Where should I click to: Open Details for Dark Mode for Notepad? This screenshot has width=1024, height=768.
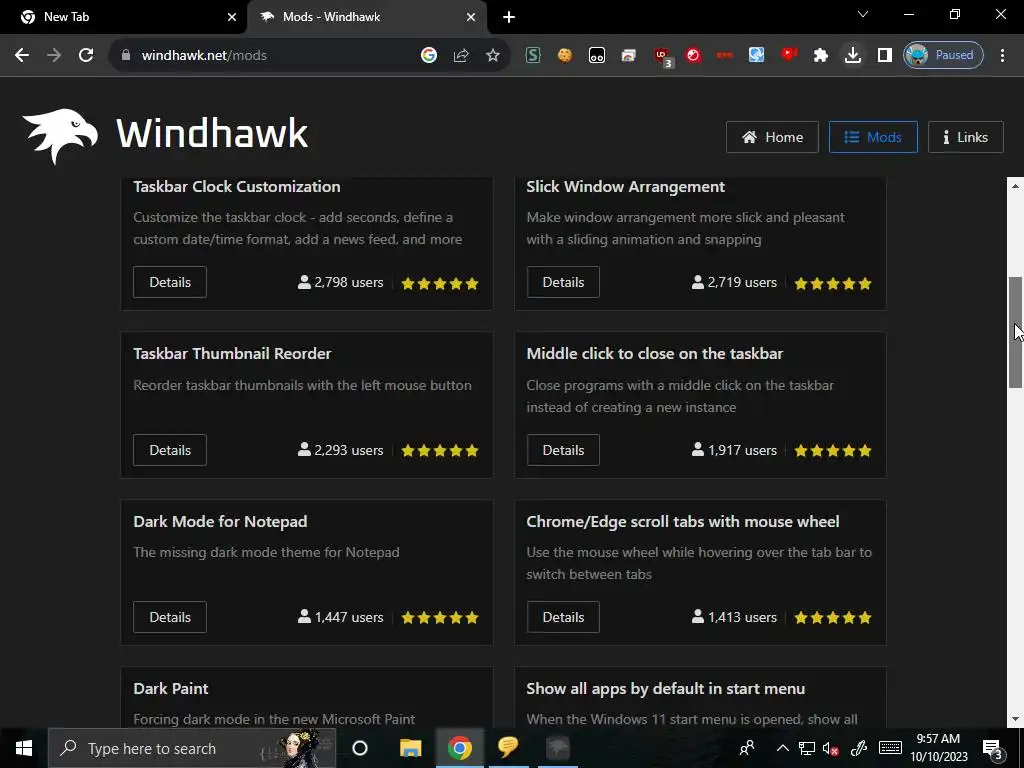(170, 617)
